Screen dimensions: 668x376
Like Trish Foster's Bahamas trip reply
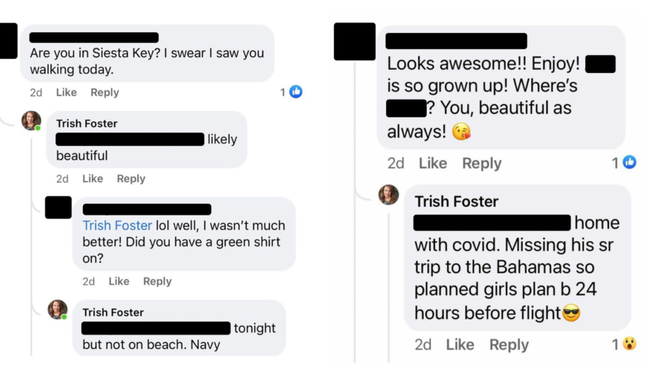click(x=460, y=344)
